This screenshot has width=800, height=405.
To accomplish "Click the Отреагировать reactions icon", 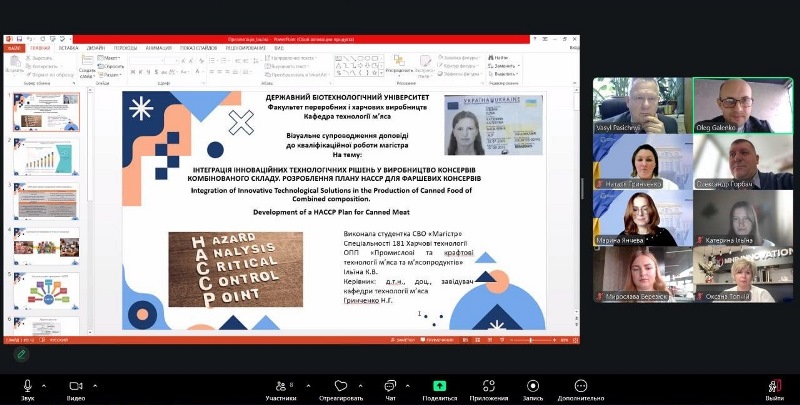I will (341, 386).
